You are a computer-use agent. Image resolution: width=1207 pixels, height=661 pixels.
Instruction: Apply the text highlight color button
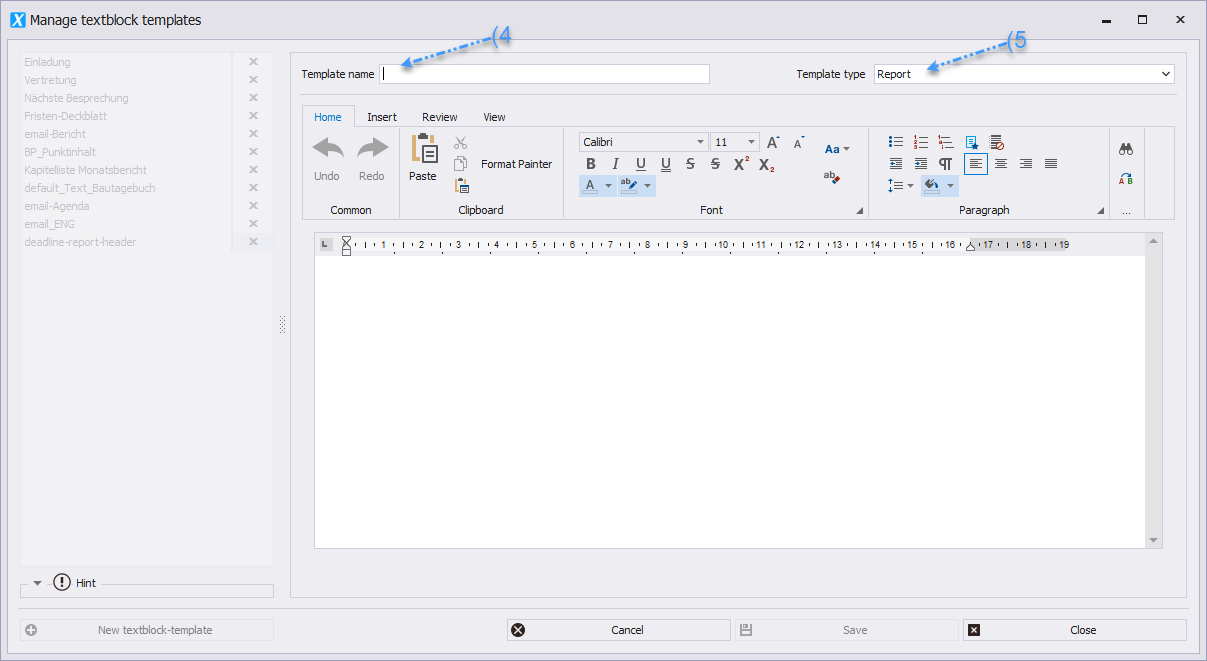coord(629,186)
